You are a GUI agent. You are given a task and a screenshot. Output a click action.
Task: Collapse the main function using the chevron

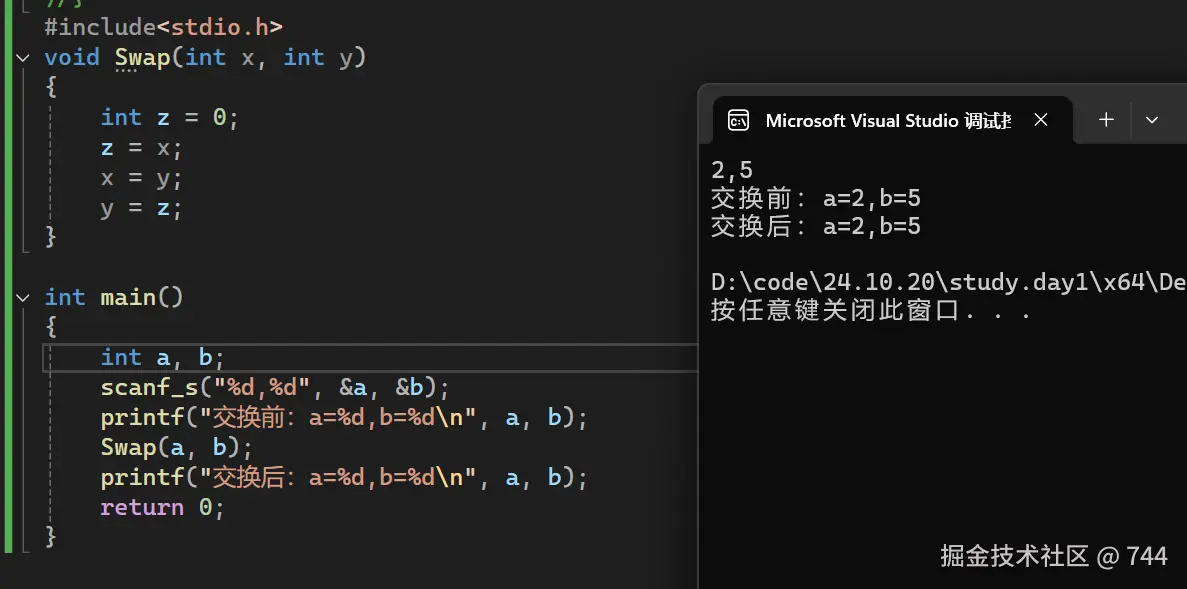(22, 297)
